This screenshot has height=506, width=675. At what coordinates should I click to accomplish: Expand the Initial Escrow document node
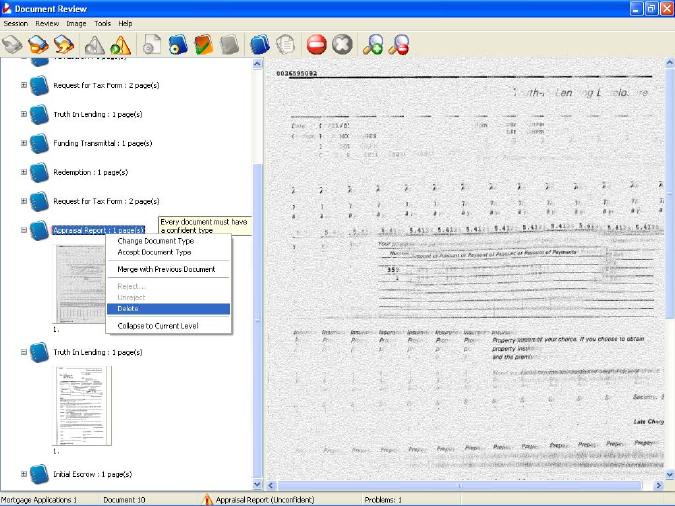click(23, 474)
